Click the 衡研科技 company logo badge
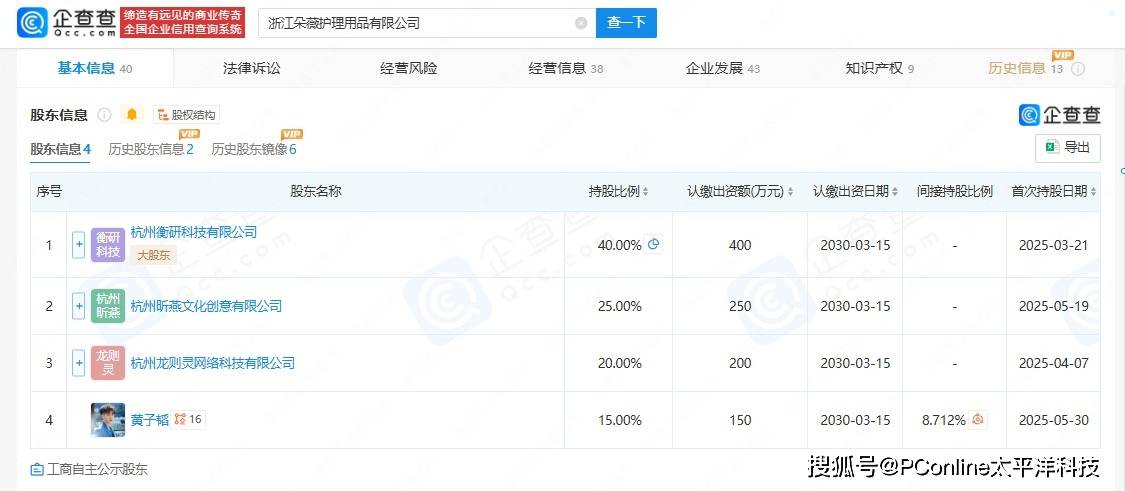This screenshot has width=1125, height=491. click(x=108, y=244)
